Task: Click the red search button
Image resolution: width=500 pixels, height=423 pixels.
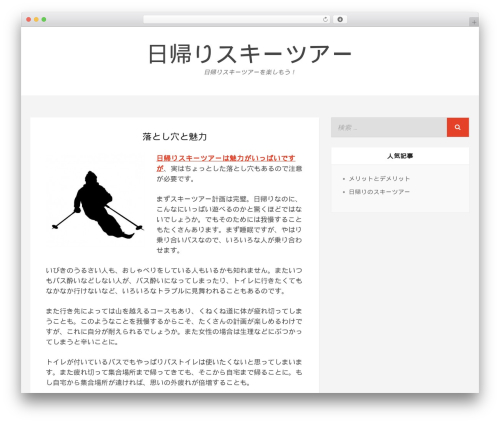Action: point(458,127)
